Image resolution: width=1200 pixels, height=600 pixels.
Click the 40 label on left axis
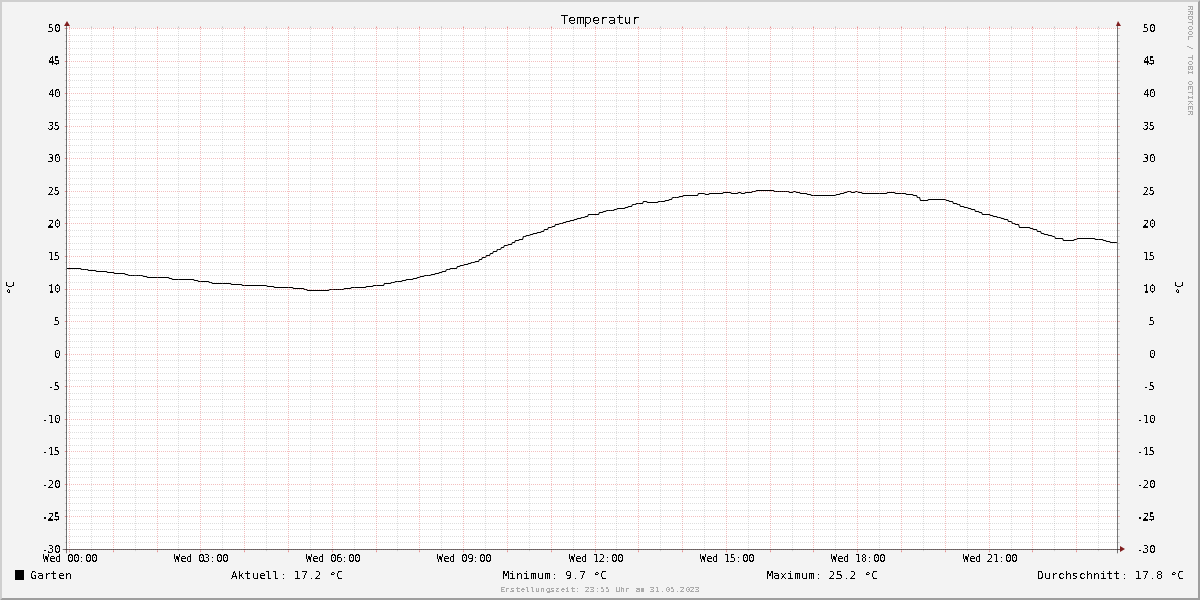(x=54, y=93)
